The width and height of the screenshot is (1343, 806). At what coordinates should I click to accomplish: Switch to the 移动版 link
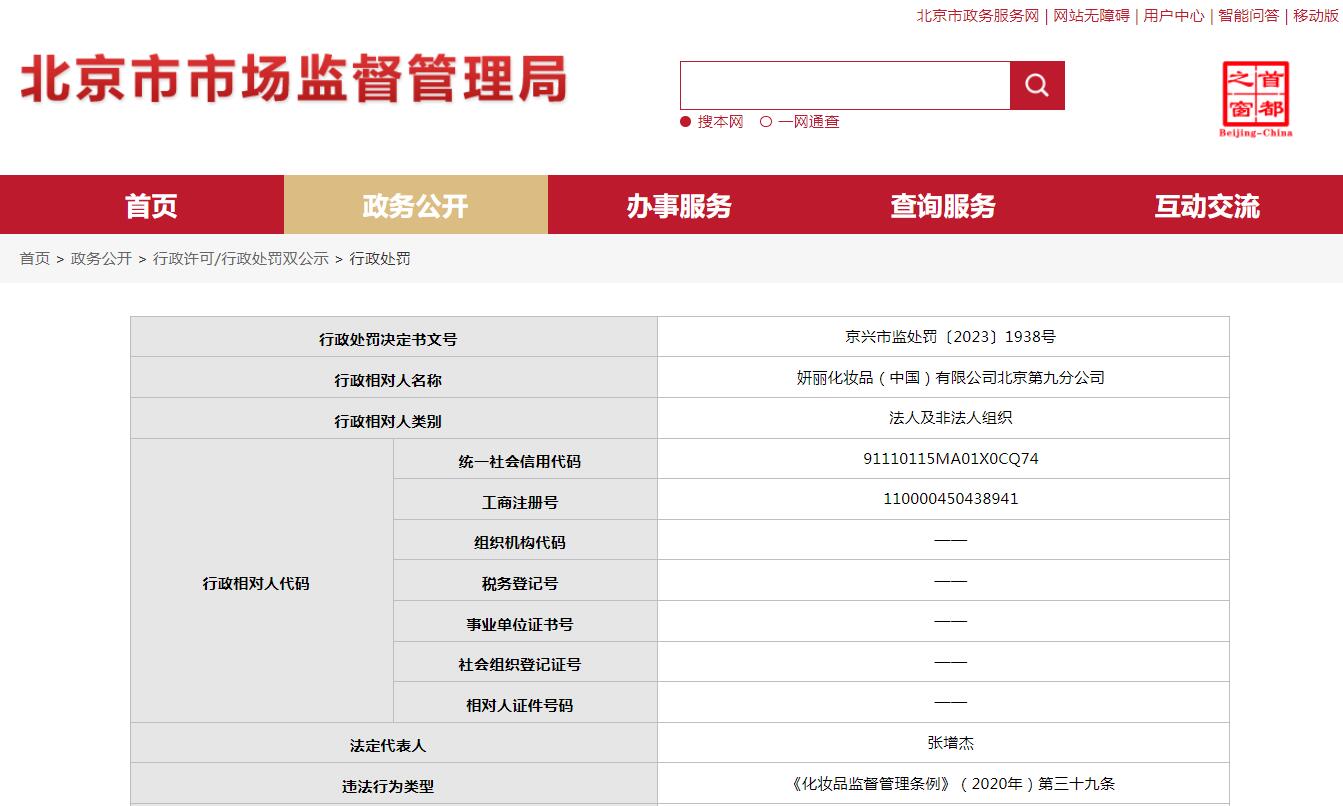(1315, 16)
